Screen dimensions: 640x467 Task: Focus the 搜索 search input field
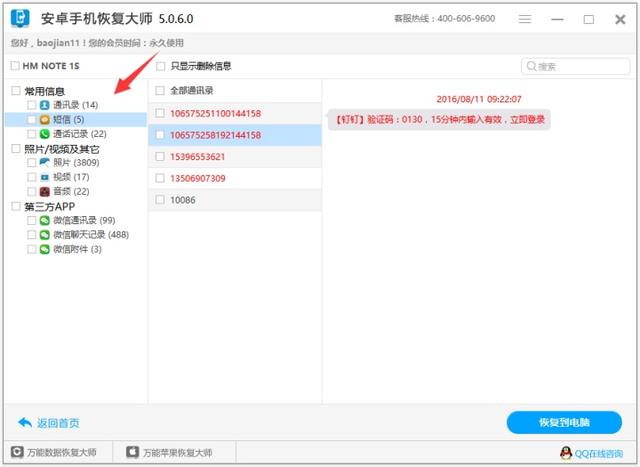pyautogui.click(x=576, y=66)
